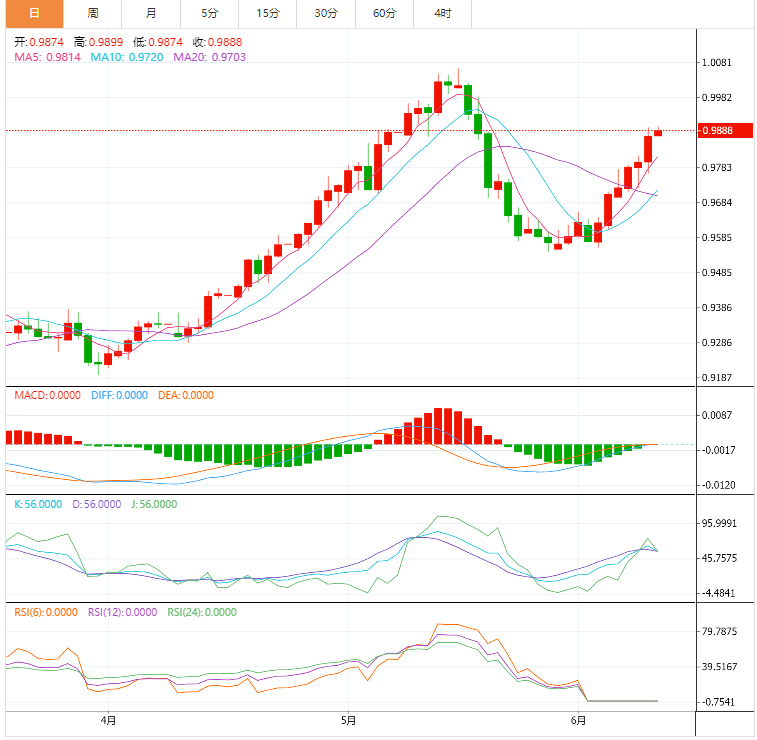This screenshot has height=740, width=757.
Task: Click the K: 56.0000 KDJ label
Action: (36, 504)
